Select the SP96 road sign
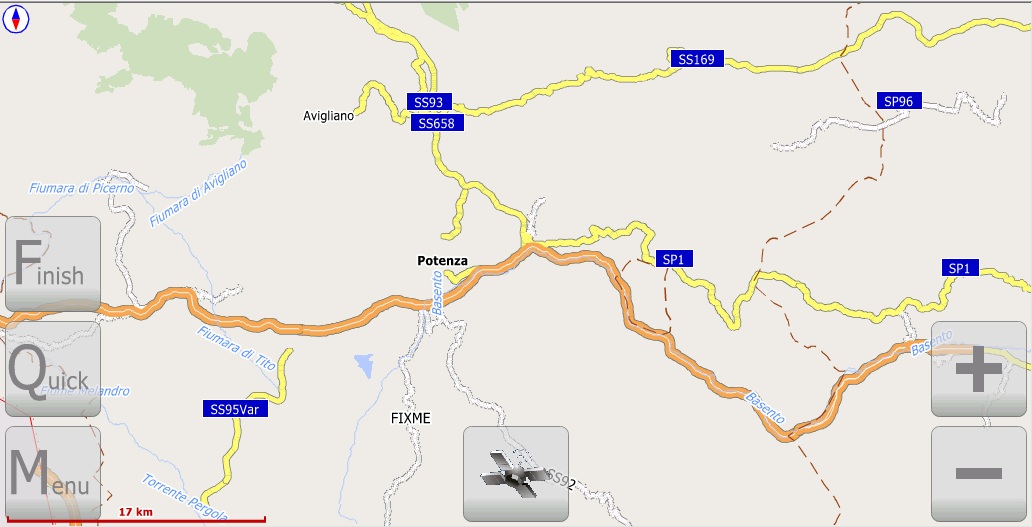 point(899,101)
